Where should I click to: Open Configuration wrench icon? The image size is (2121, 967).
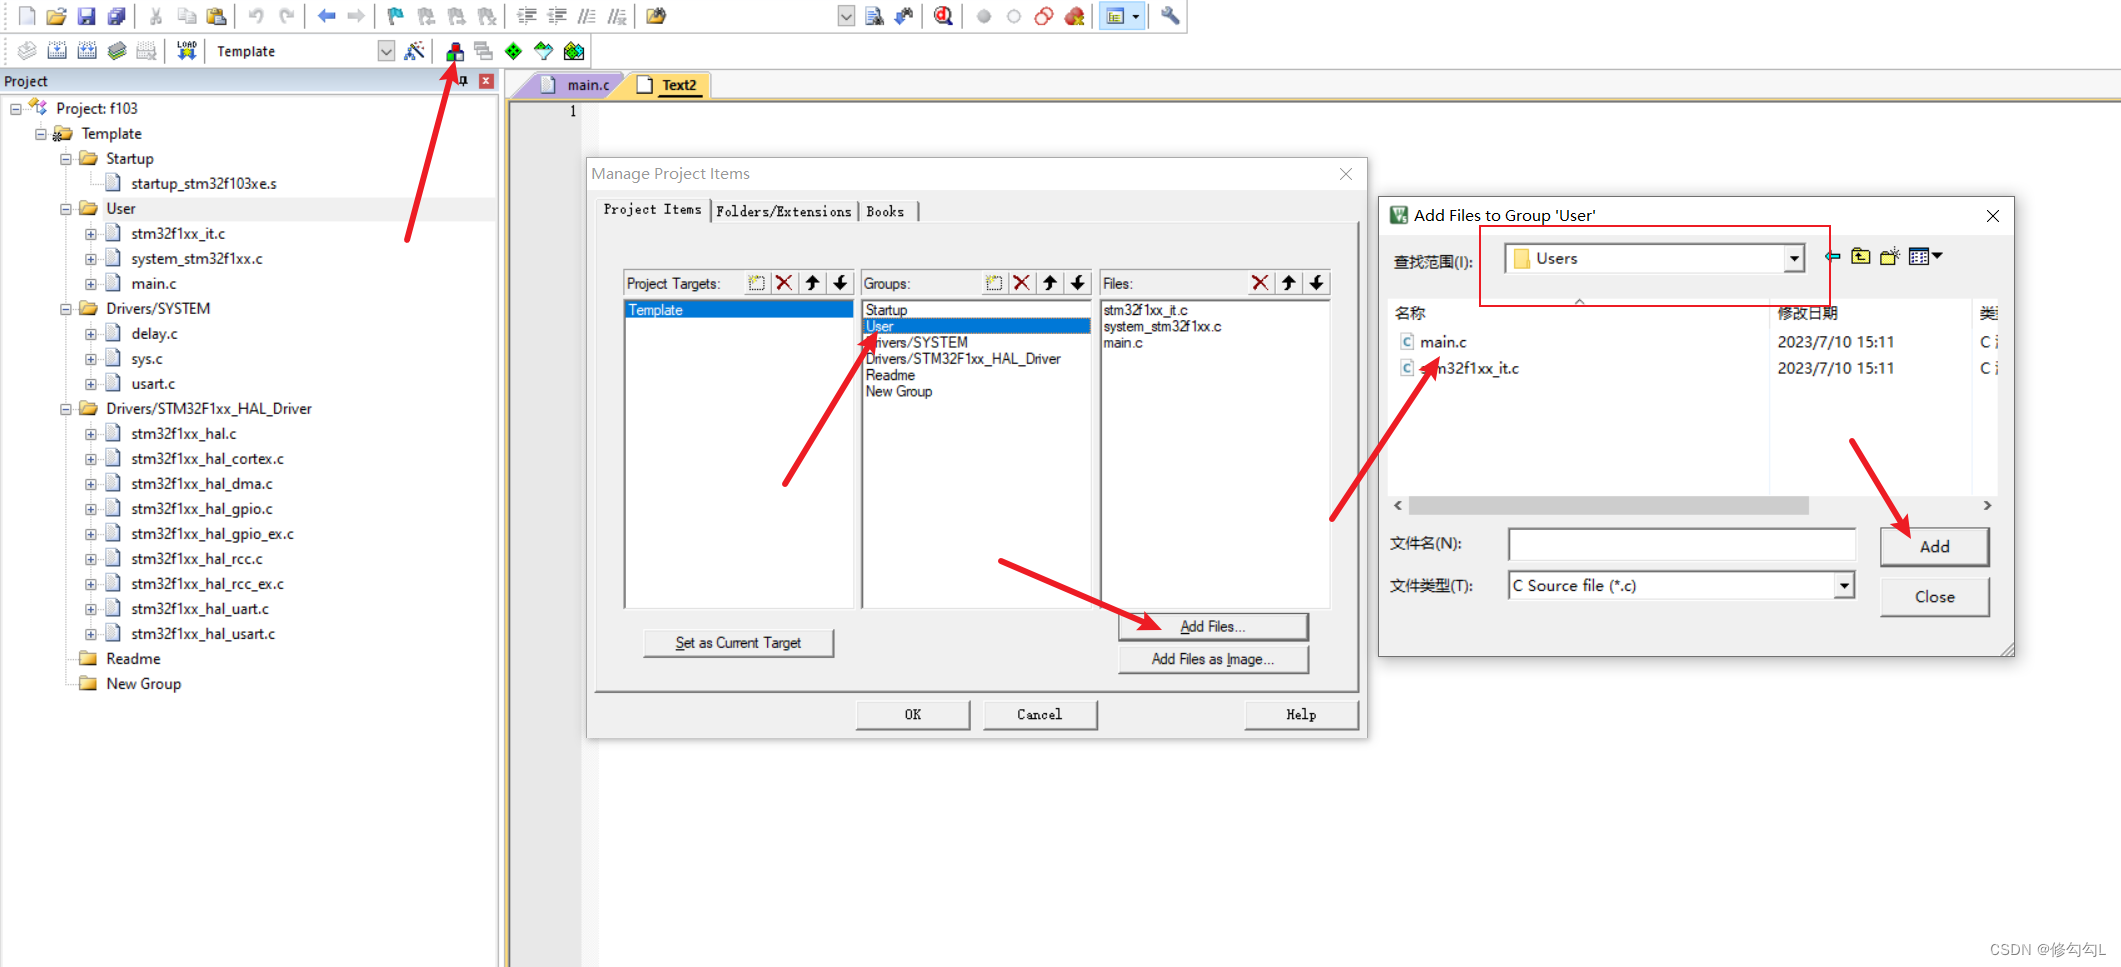1170,16
